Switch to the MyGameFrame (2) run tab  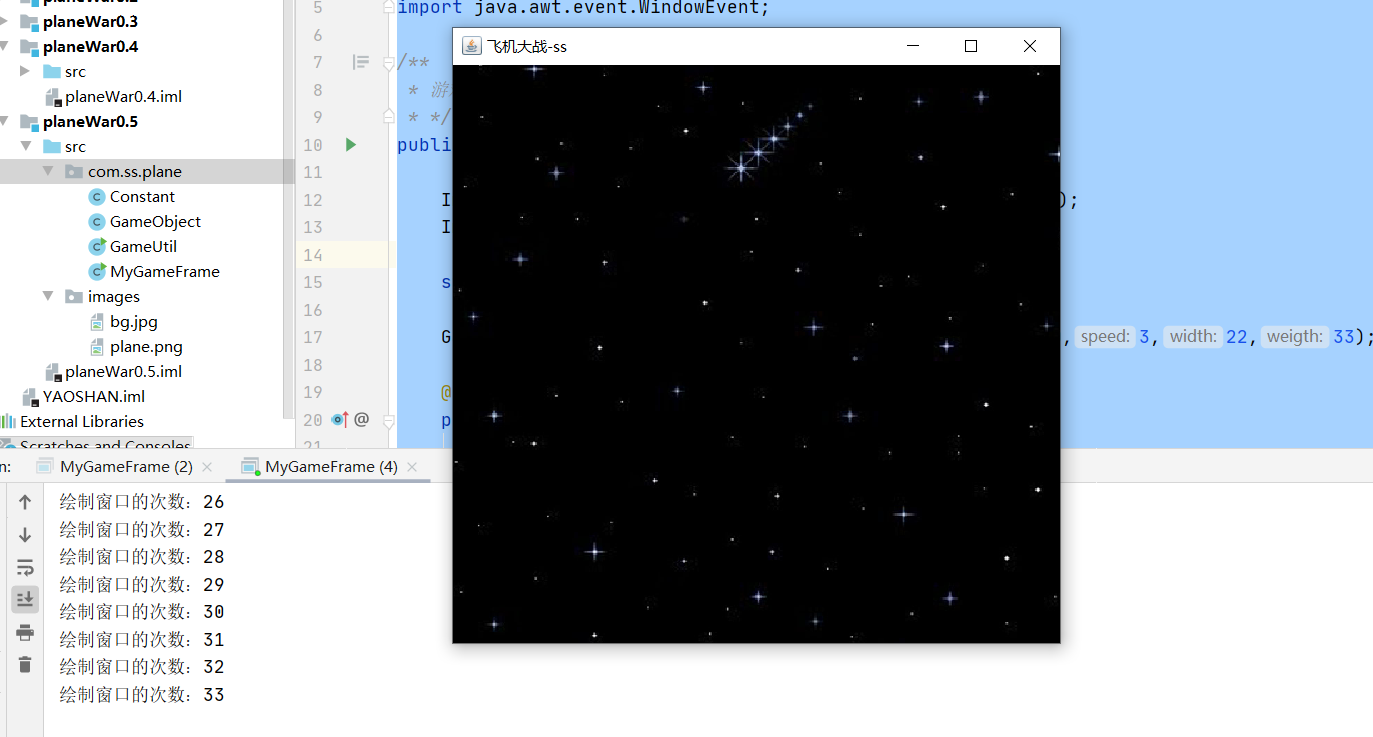tap(127, 467)
